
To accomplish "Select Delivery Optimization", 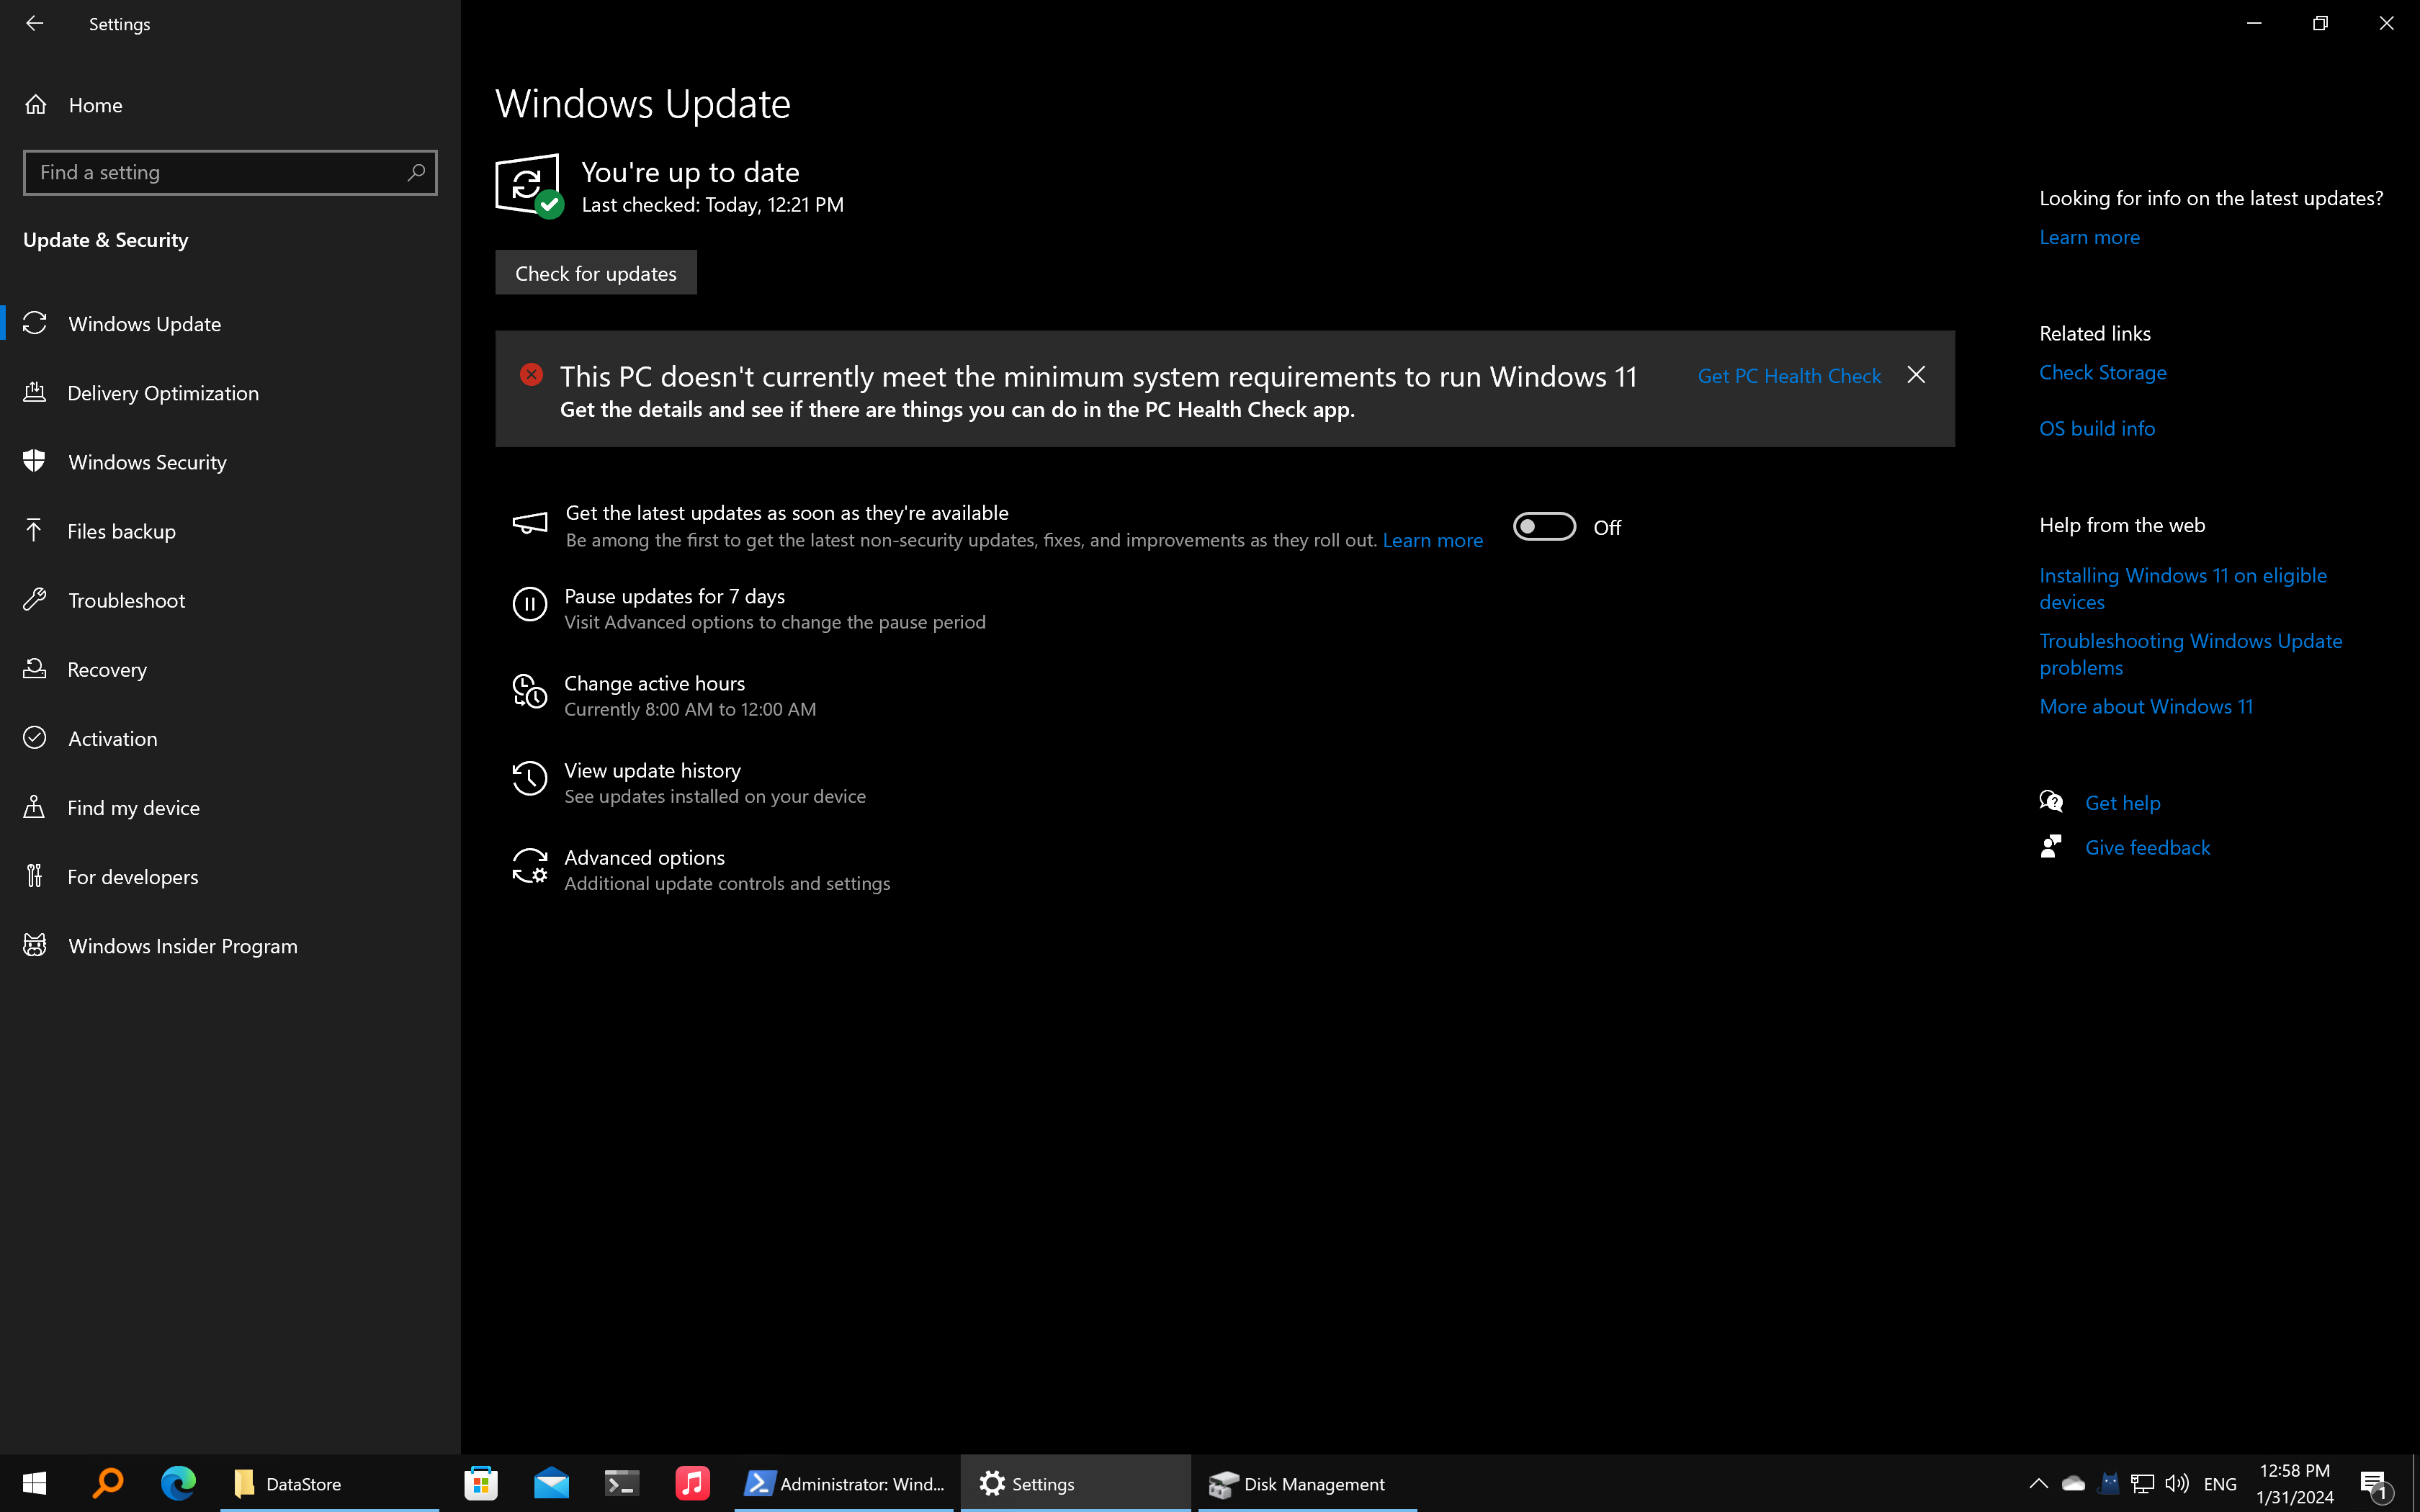I will click(x=163, y=392).
